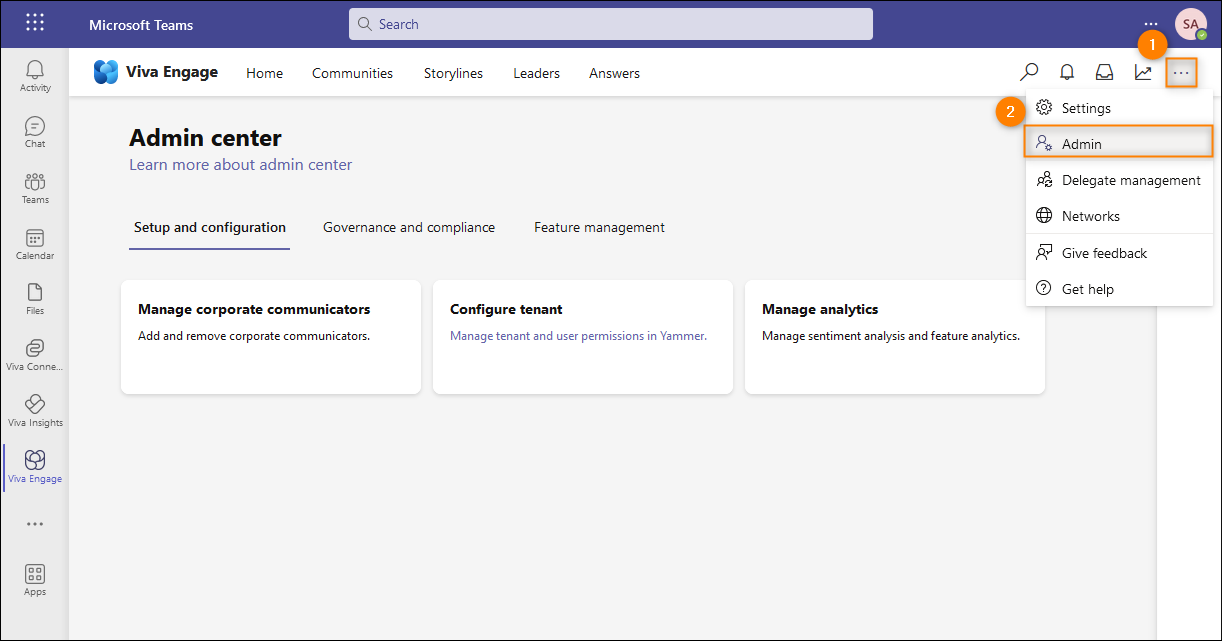The image size is (1222, 641).
Task: Go to the Communities tab
Action: [352, 73]
